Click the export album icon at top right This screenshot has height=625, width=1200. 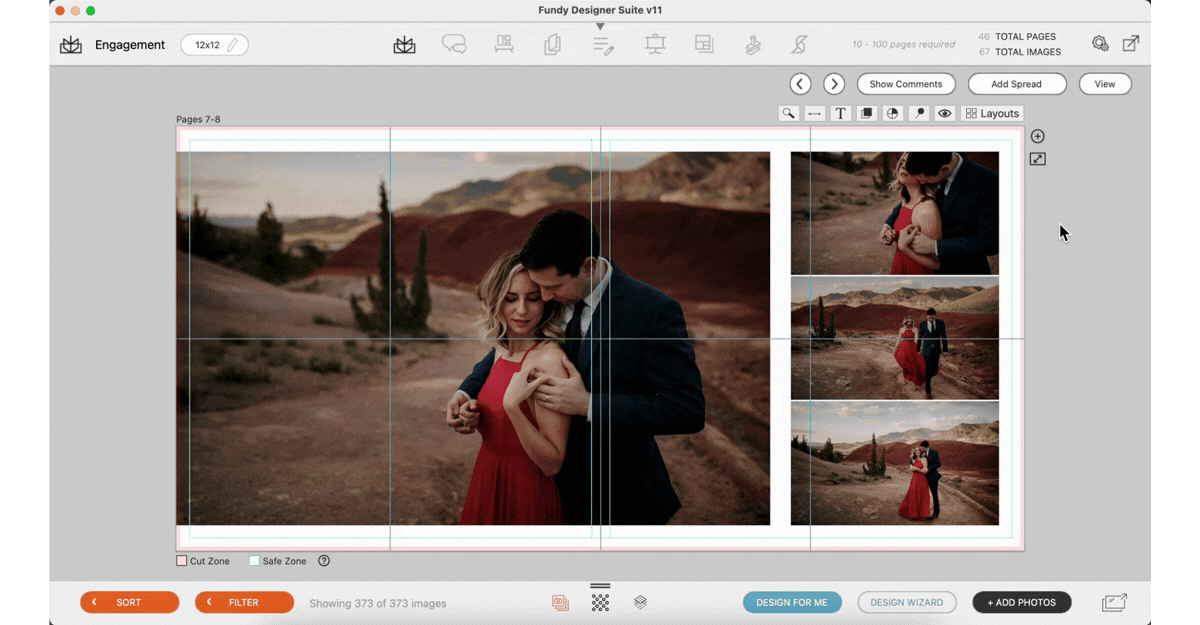[x=1131, y=44]
